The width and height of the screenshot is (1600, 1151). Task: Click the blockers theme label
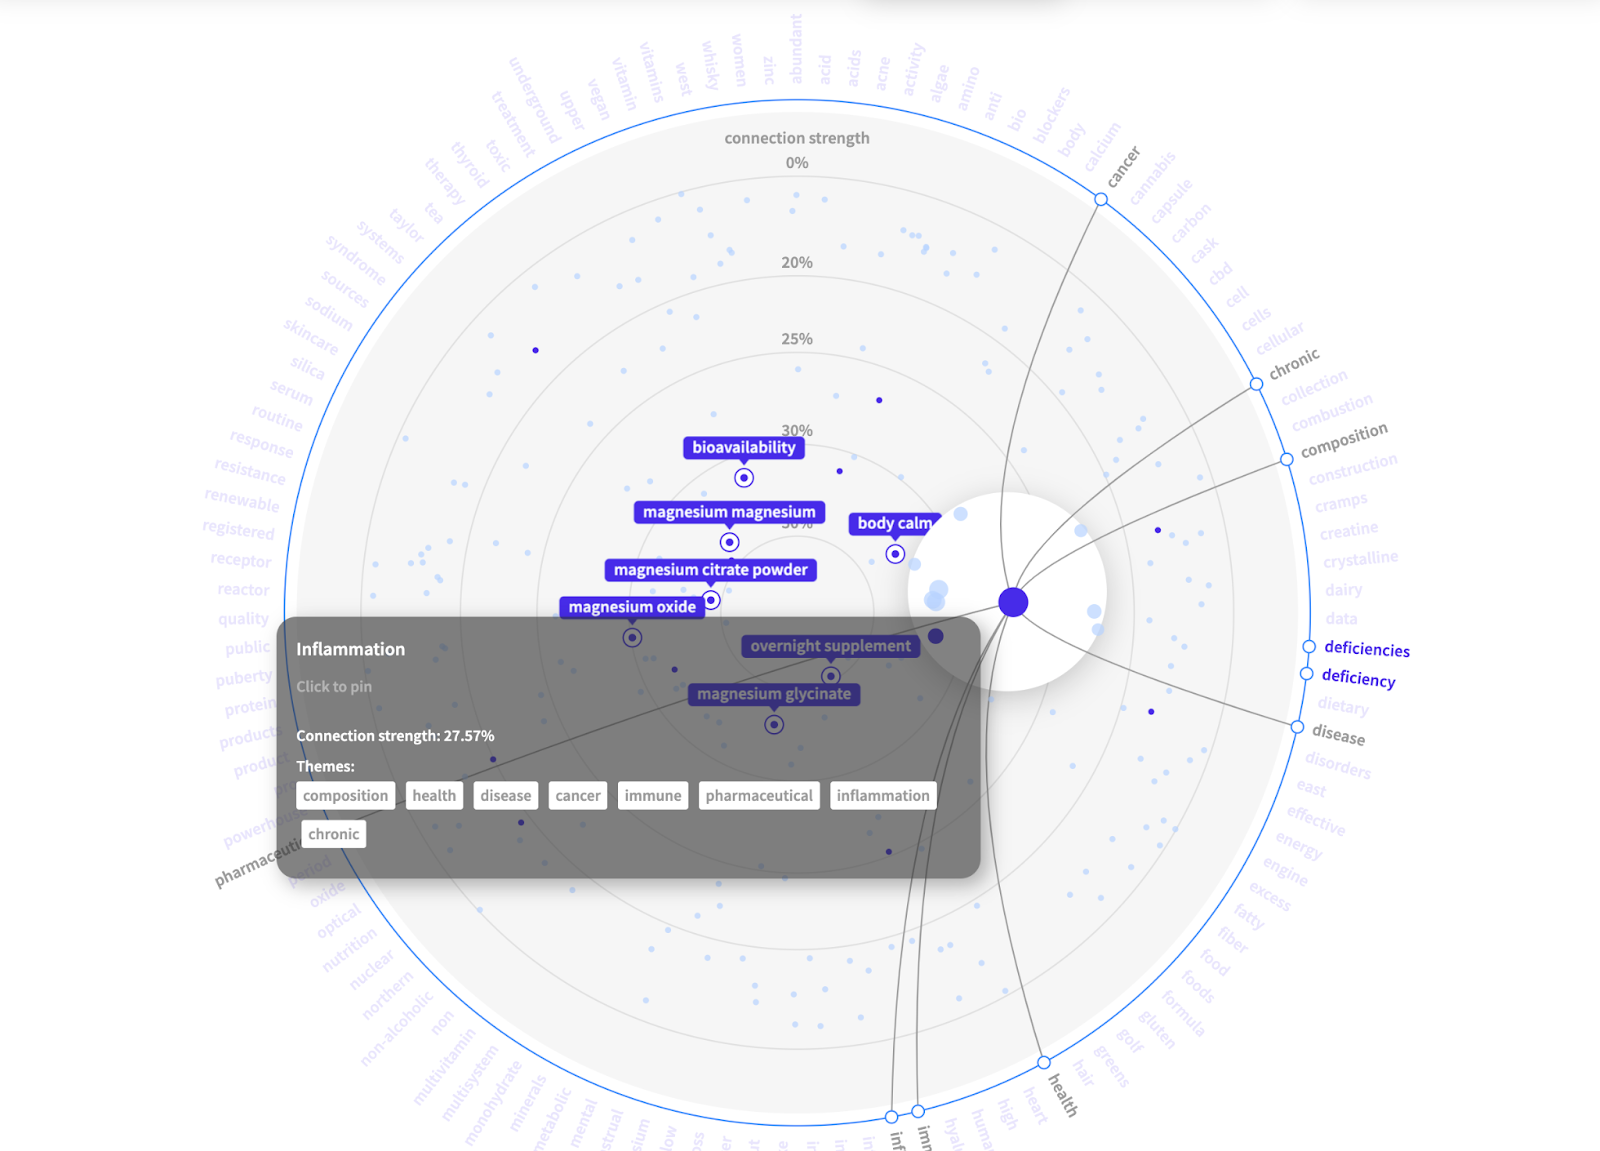(1052, 114)
